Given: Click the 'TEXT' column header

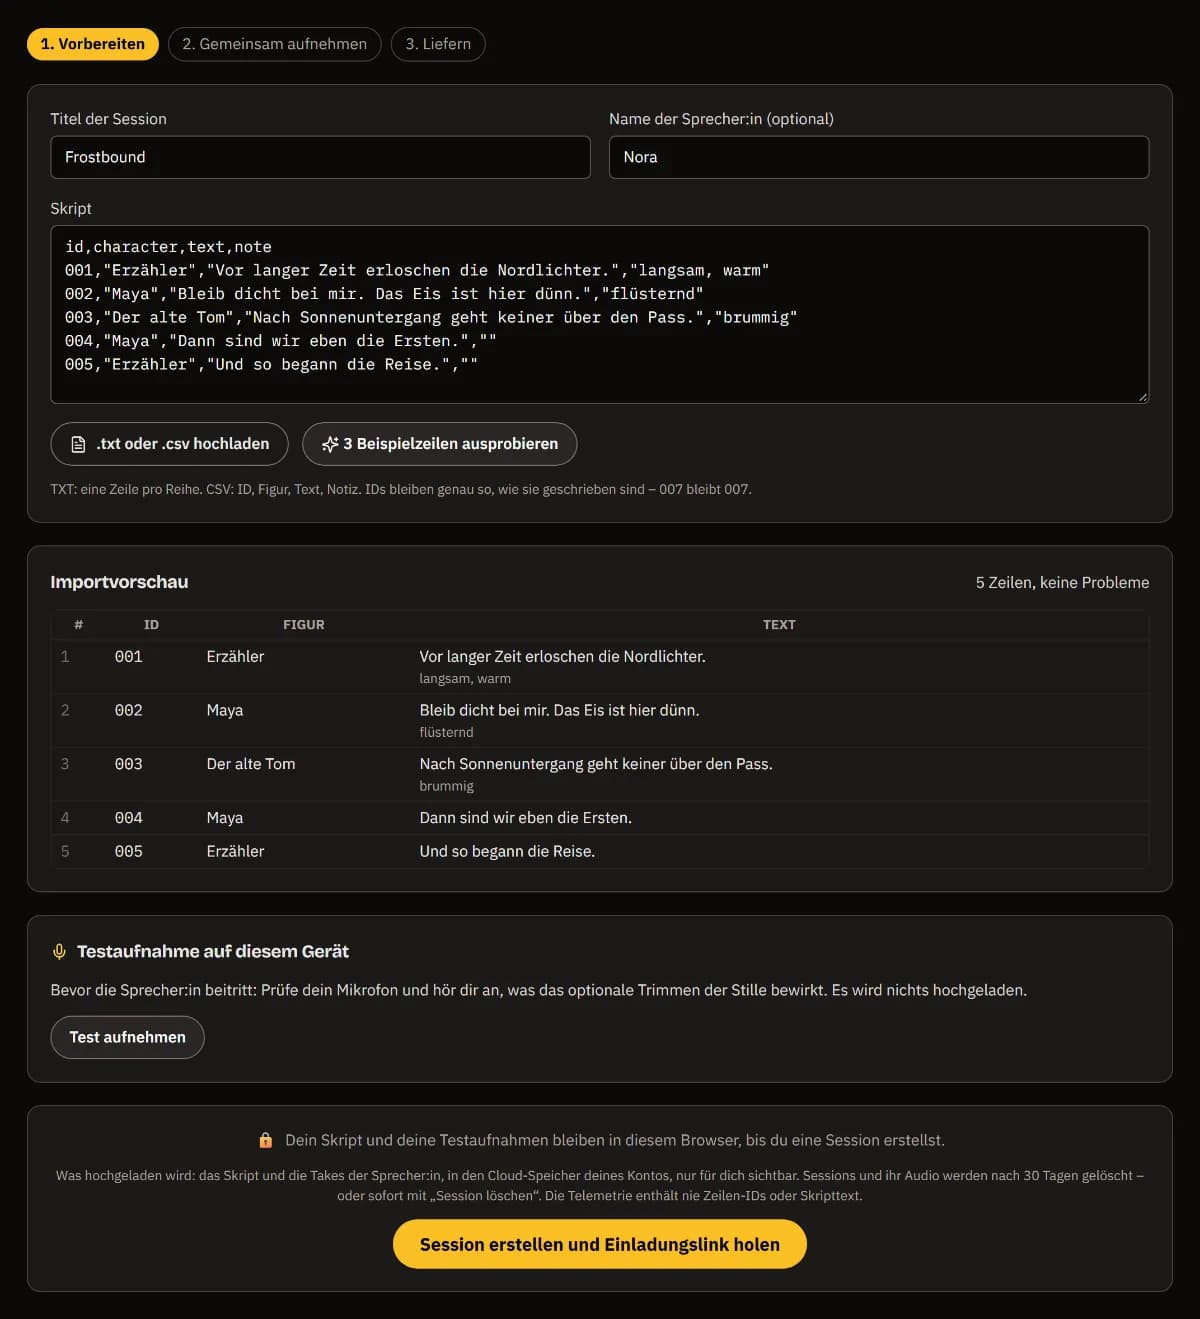Looking at the screenshot, I should [x=779, y=625].
